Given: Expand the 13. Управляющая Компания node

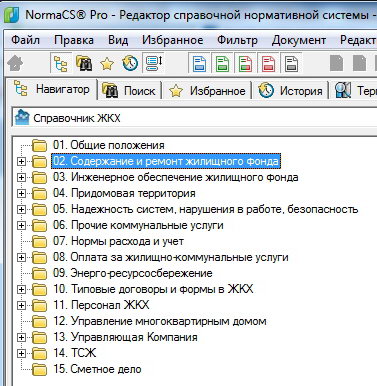Looking at the screenshot, I should pyautogui.click(x=21, y=338).
